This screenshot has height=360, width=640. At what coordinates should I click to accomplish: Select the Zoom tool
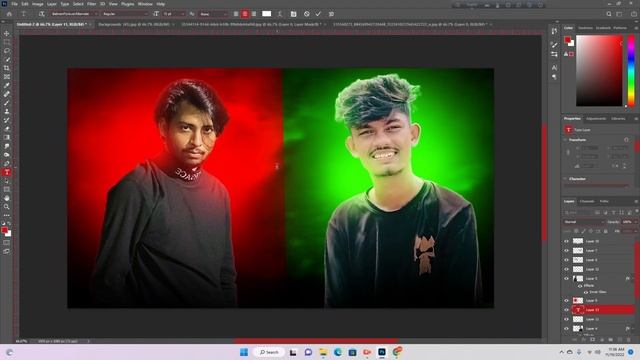pyautogui.click(x=7, y=207)
